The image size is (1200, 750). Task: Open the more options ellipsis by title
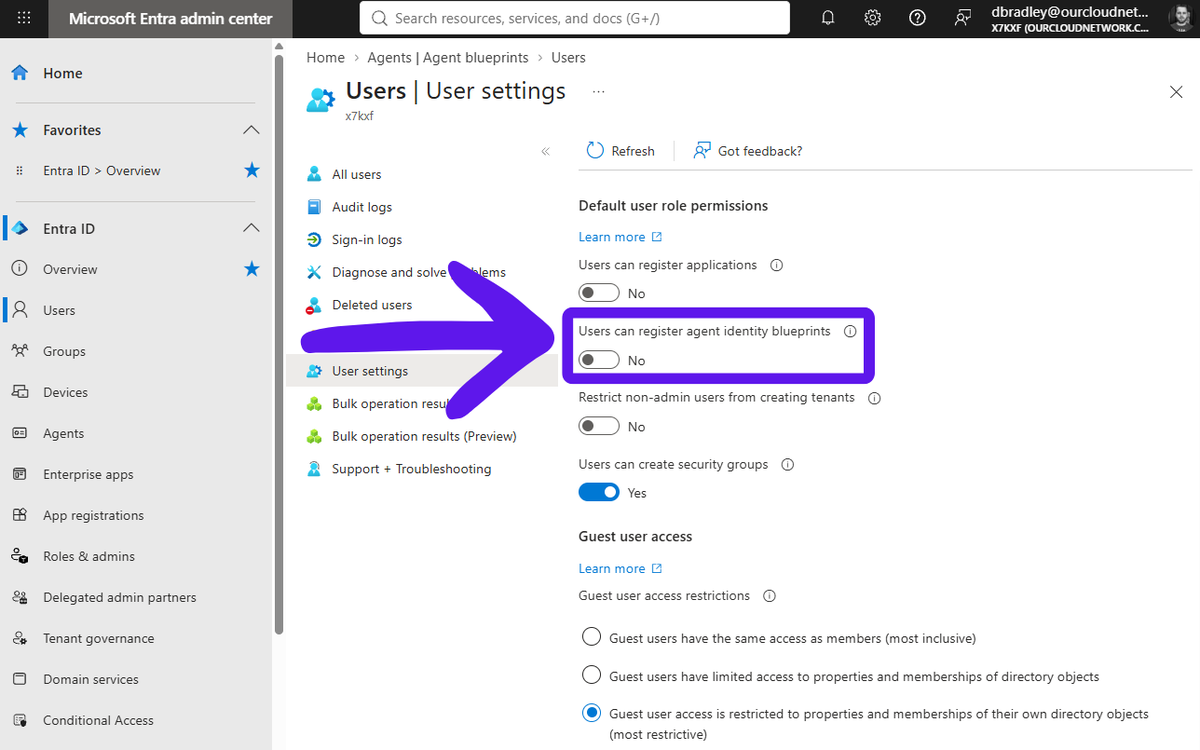[x=599, y=91]
